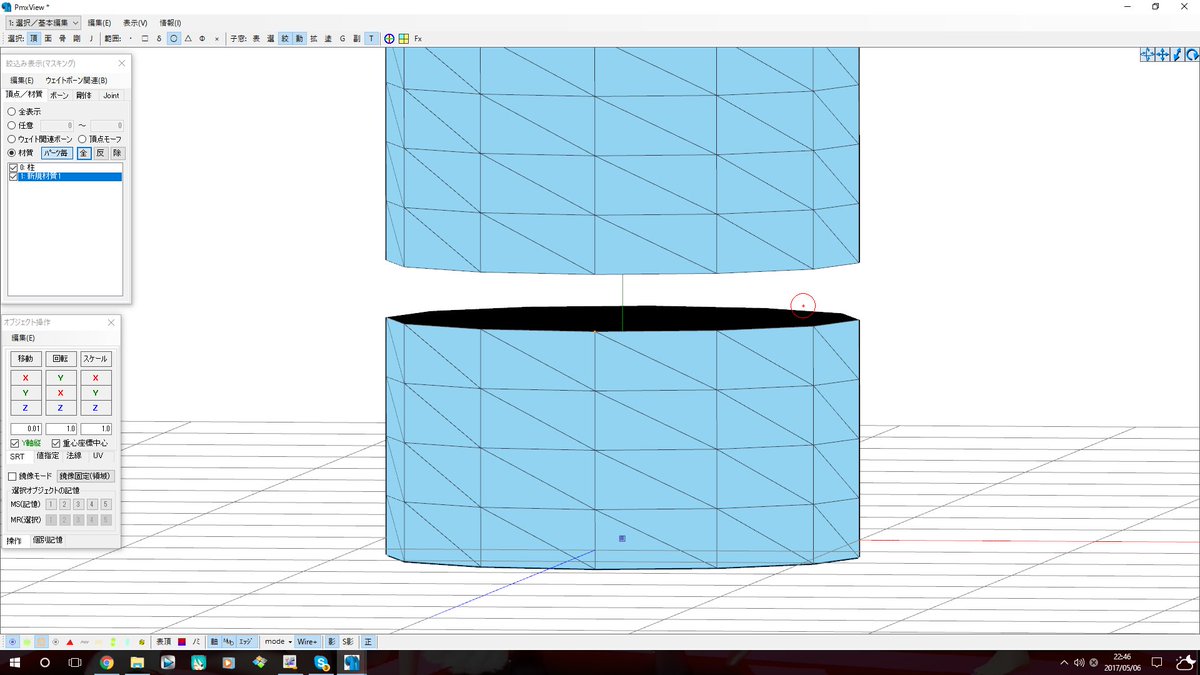Toggle the Wire+ display icon in status bar
This screenshot has width=1200, height=675.
click(x=307, y=641)
